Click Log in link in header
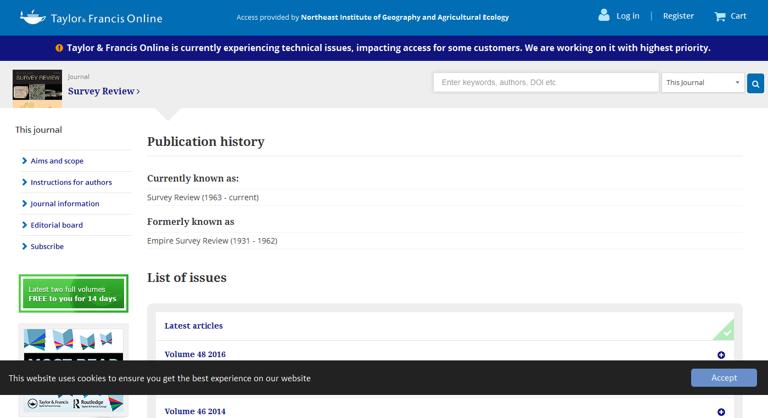This screenshot has width=768, height=418. coord(628,16)
